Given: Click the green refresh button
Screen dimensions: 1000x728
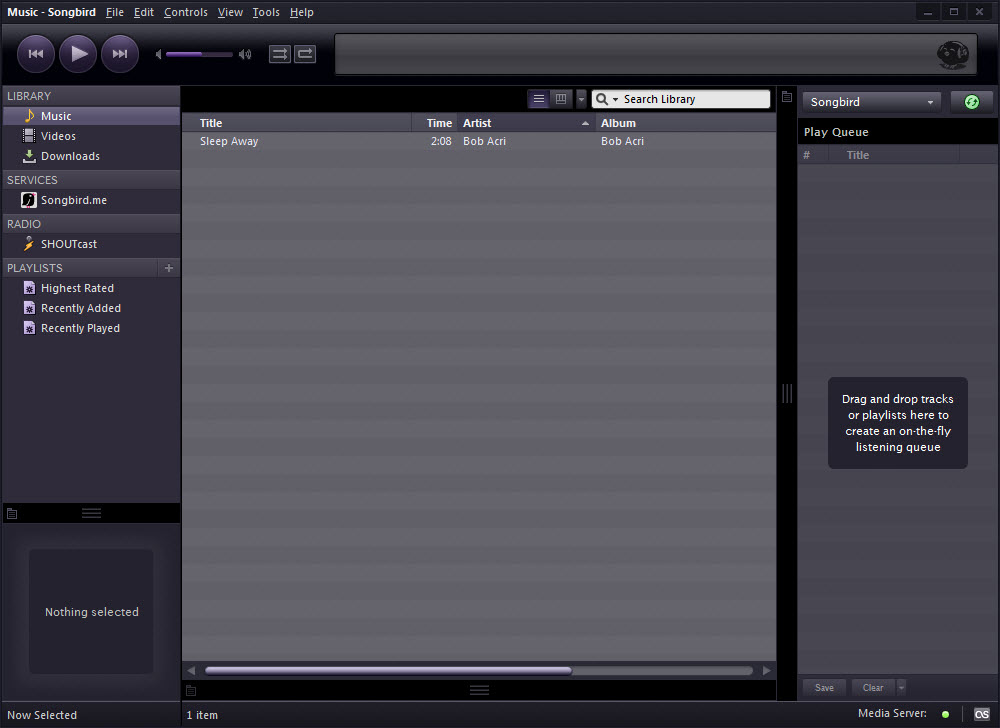Looking at the screenshot, I should [x=971, y=102].
